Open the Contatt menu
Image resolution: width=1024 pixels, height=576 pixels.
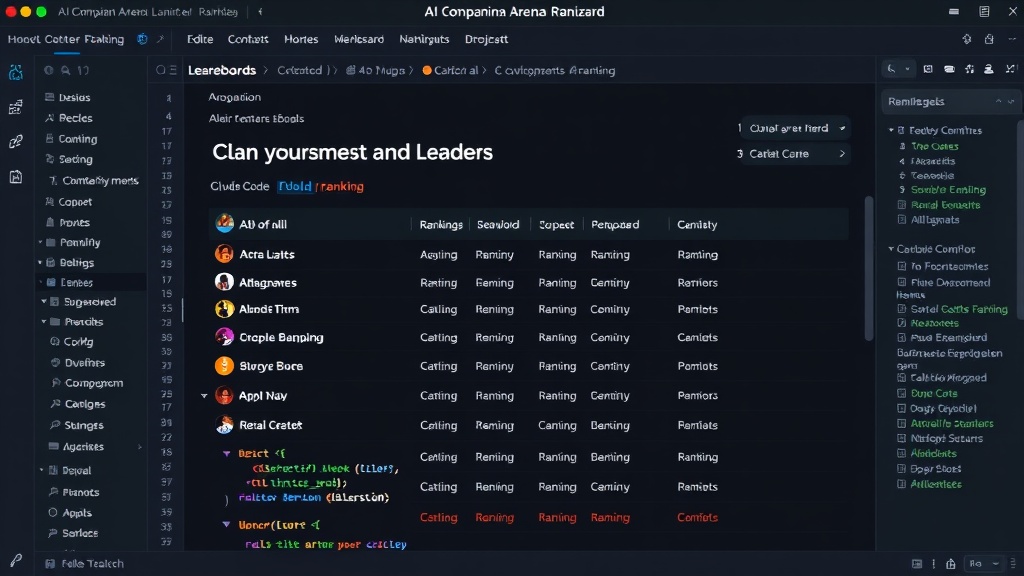click(x=248, y=39)
